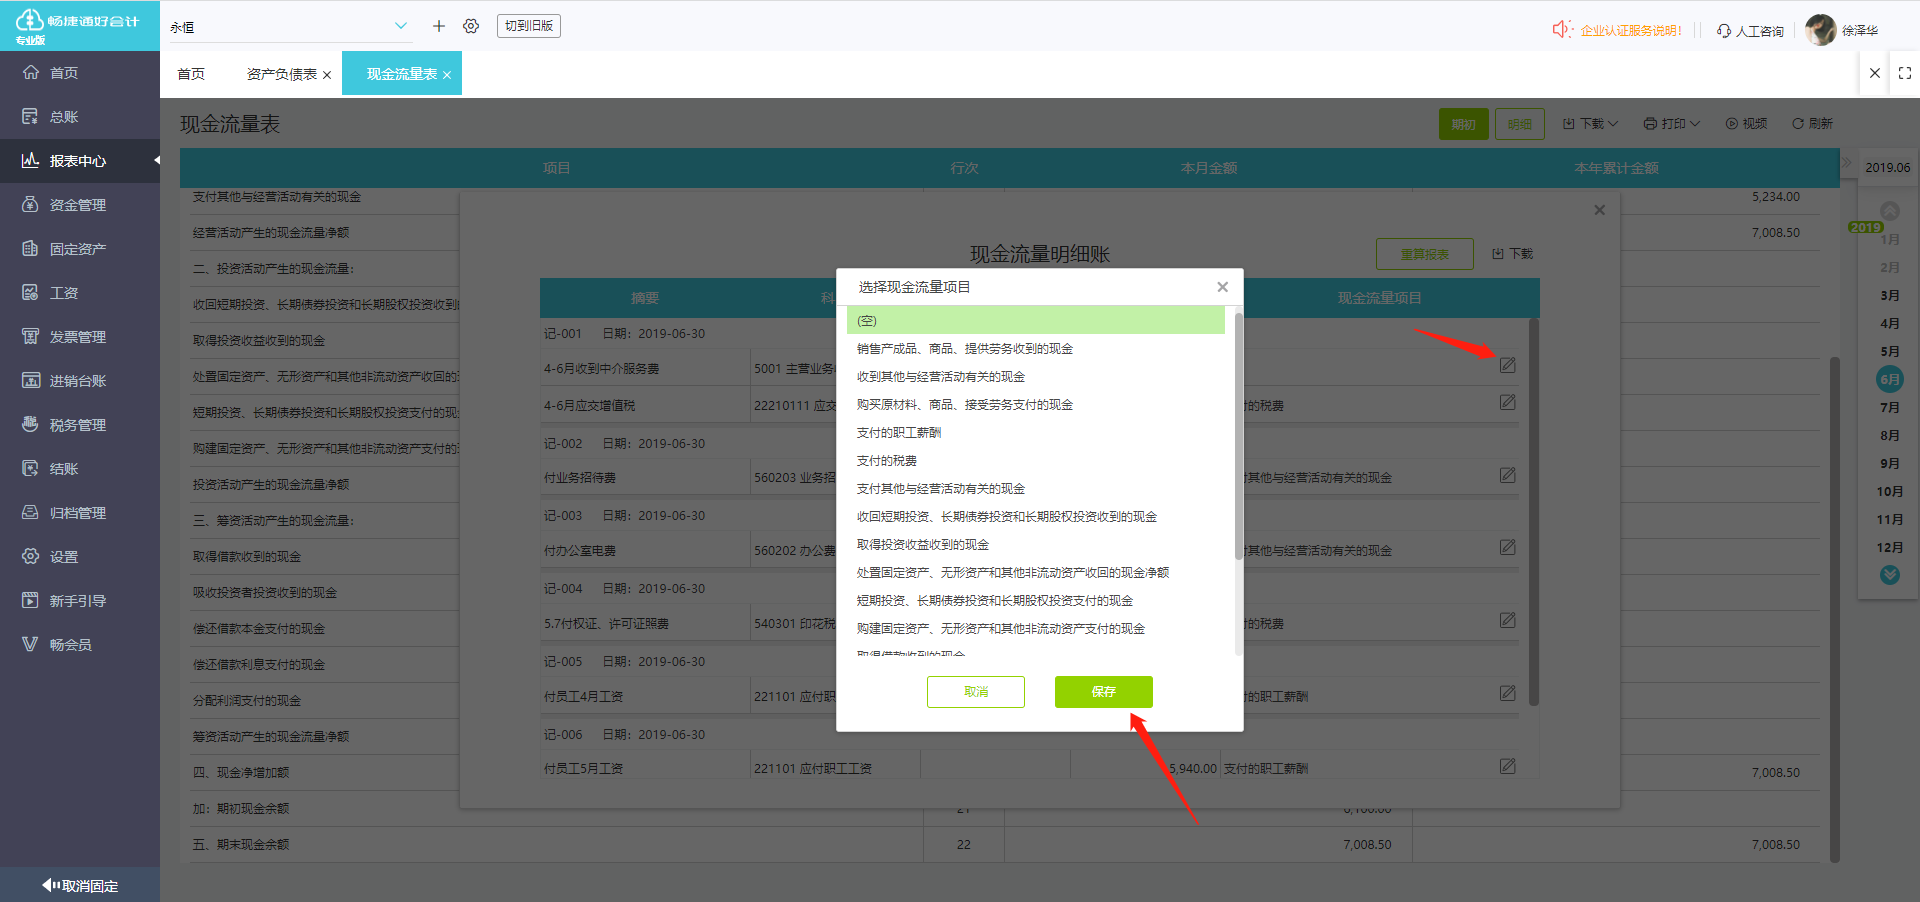Click edit icon for 4-6月收到中介服务费 row
Screen dimensions: 1920x902
pos(1507,366)
